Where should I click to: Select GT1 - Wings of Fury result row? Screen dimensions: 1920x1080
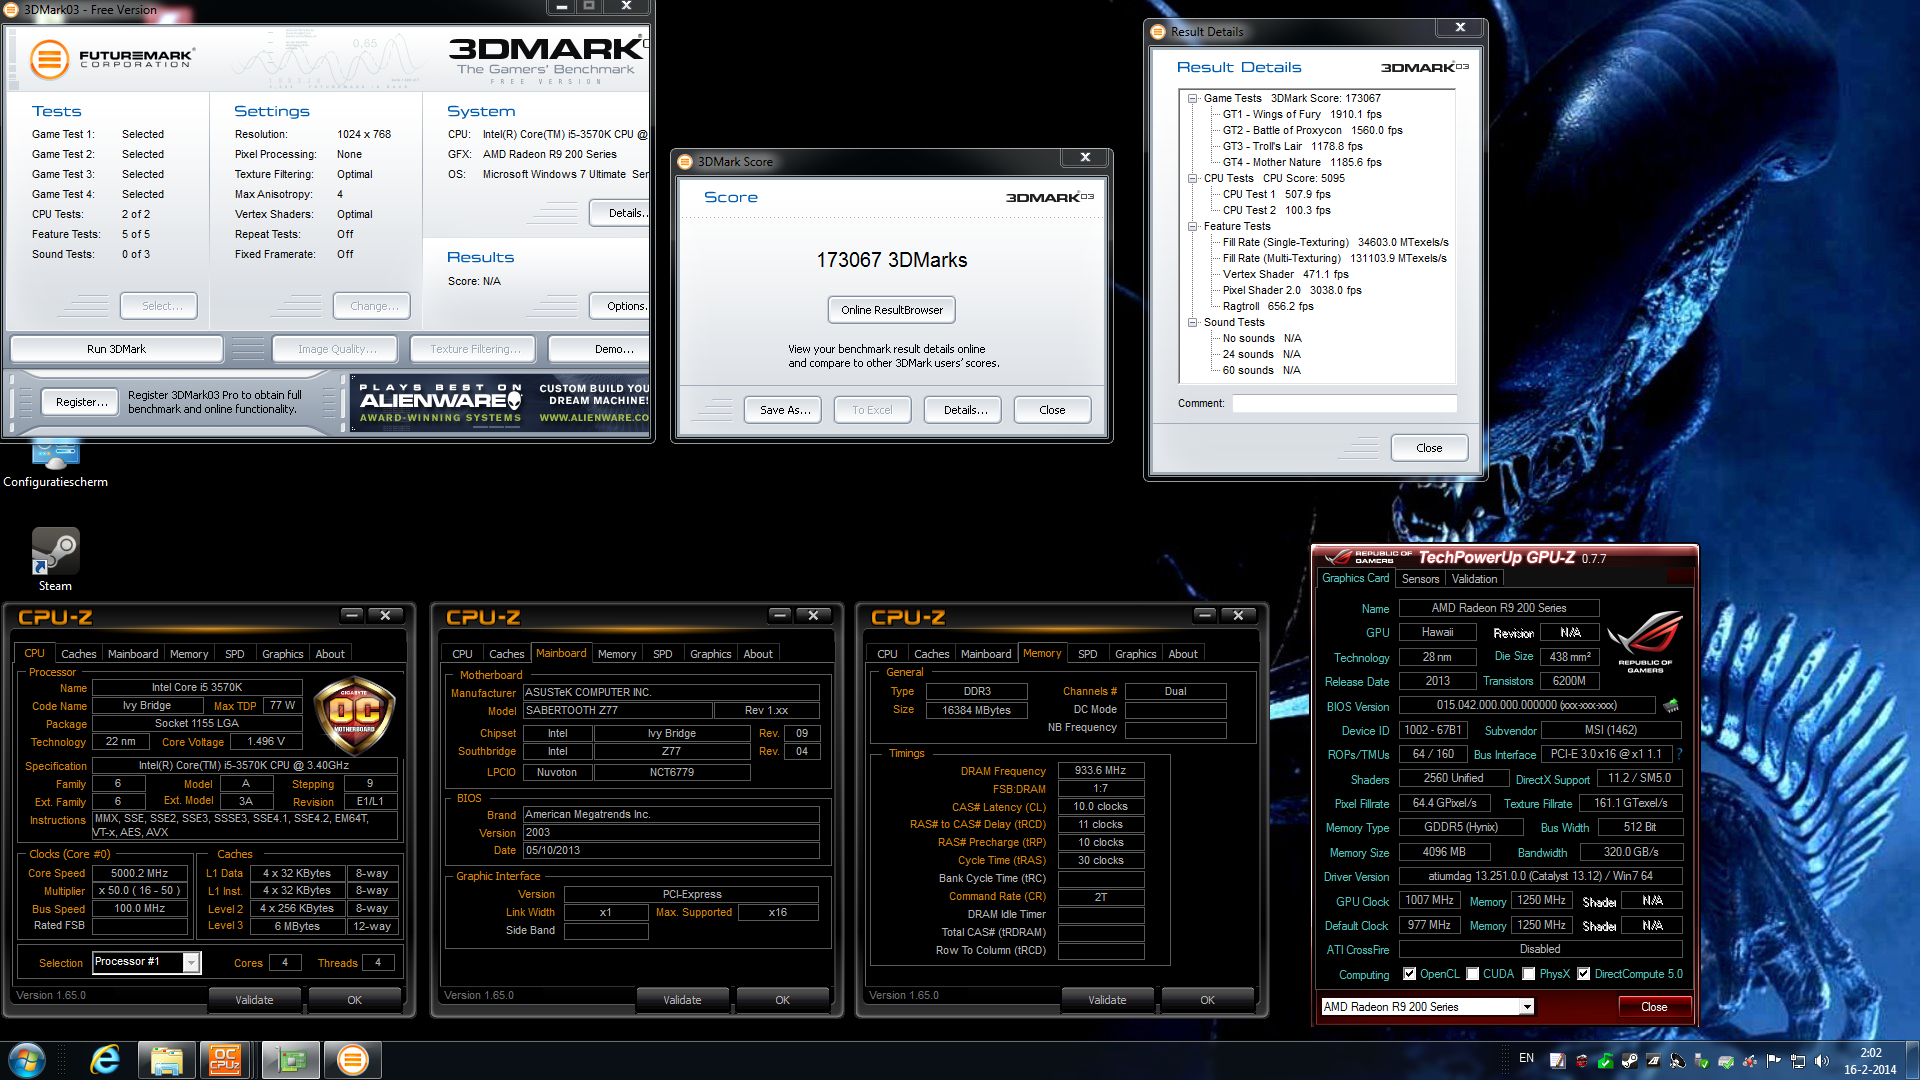coord(1302,114)
